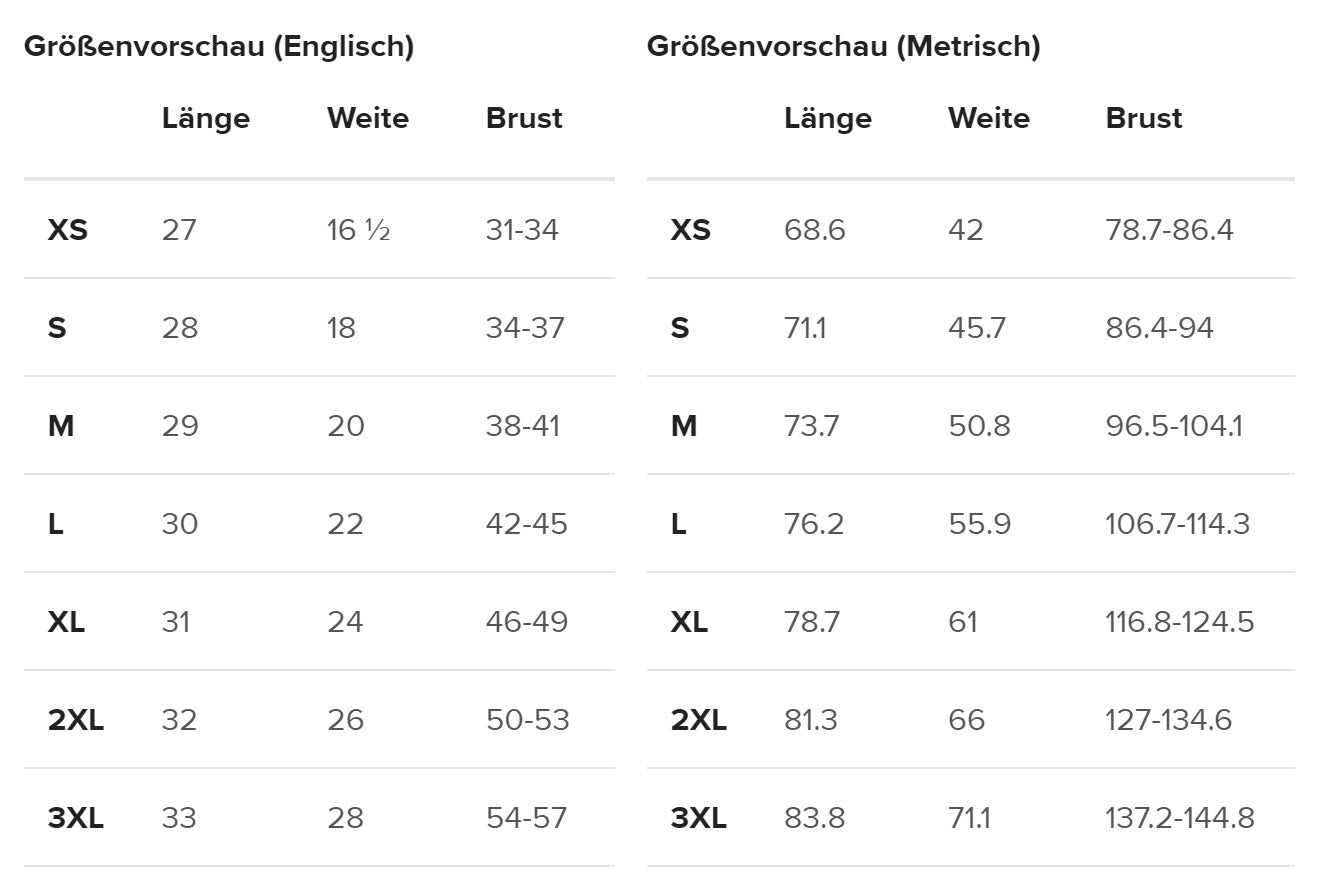Click the Brust header in metric table
The image size is (1318, 888).
point(1144,118)
